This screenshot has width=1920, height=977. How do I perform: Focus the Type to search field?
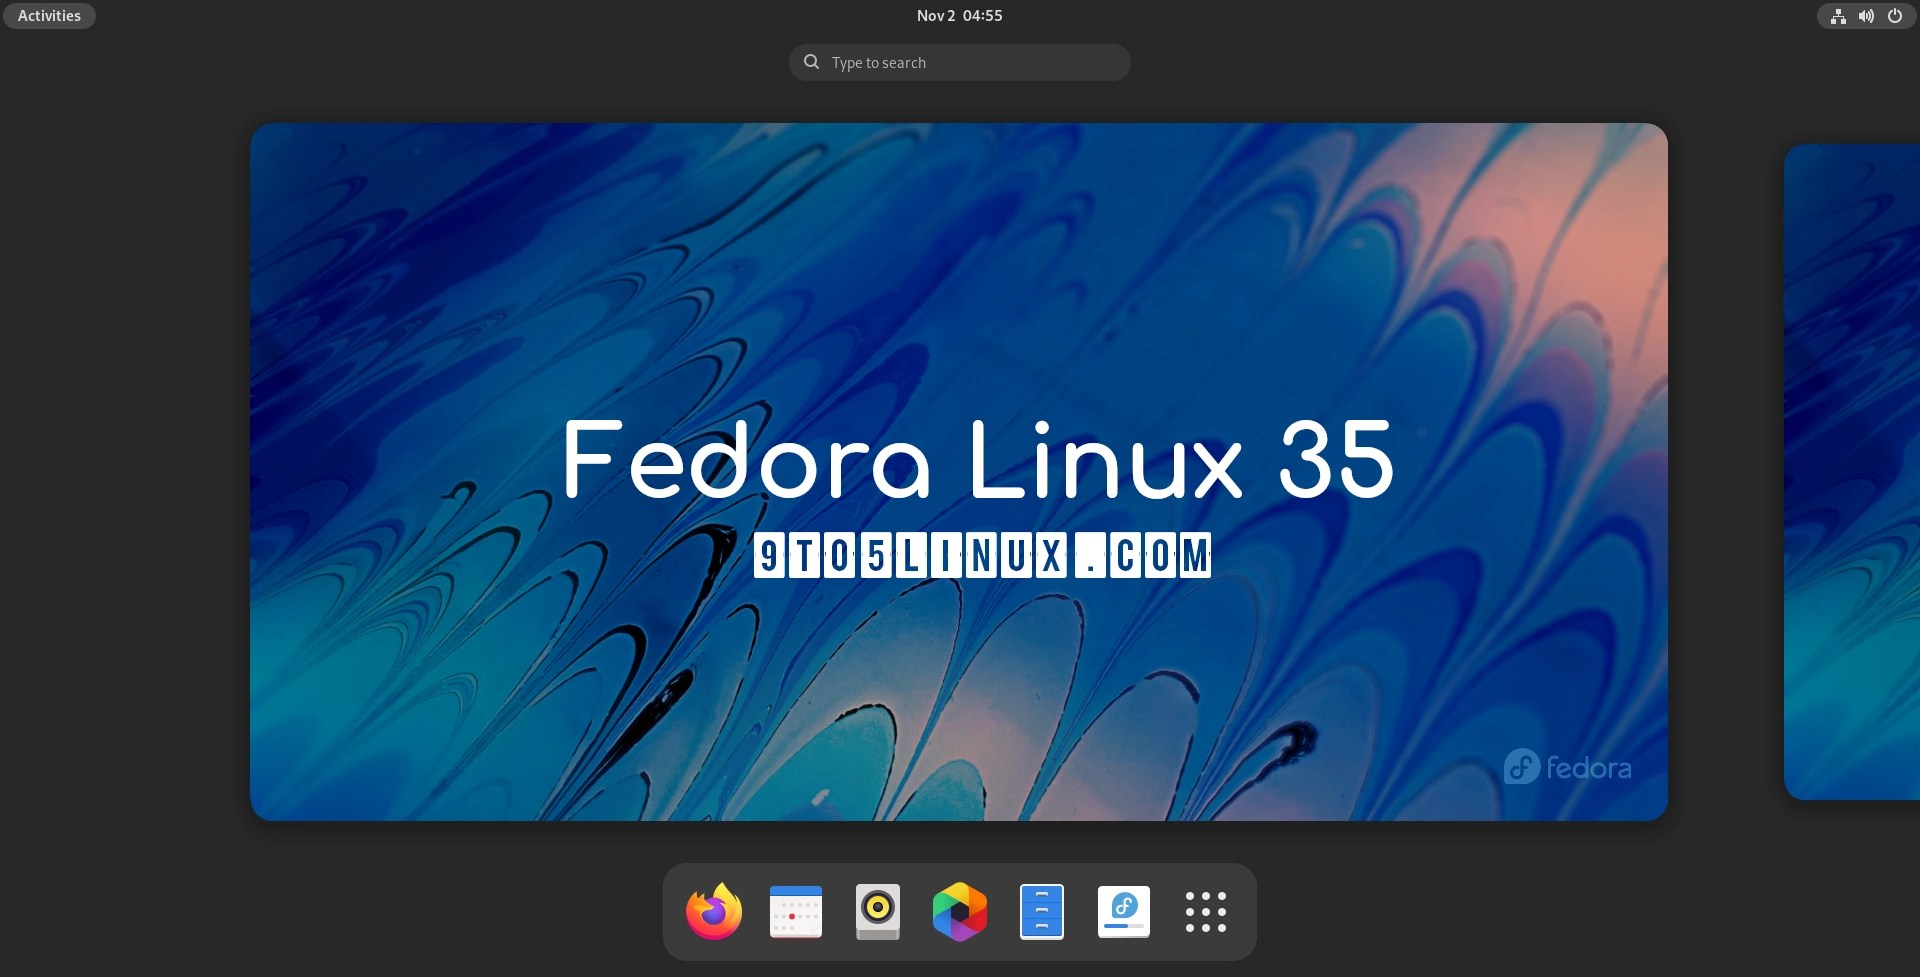[x=960, y=62]
